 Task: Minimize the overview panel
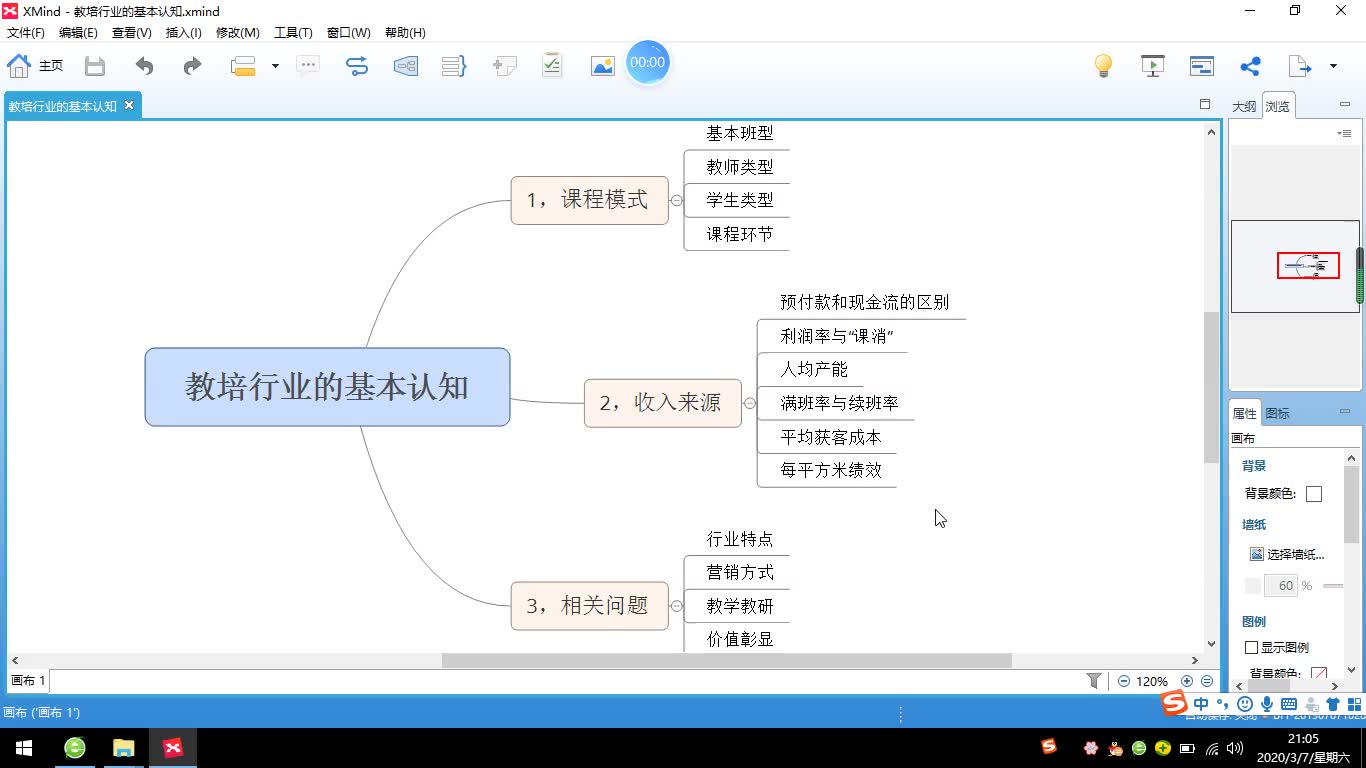coord(1345,104)
